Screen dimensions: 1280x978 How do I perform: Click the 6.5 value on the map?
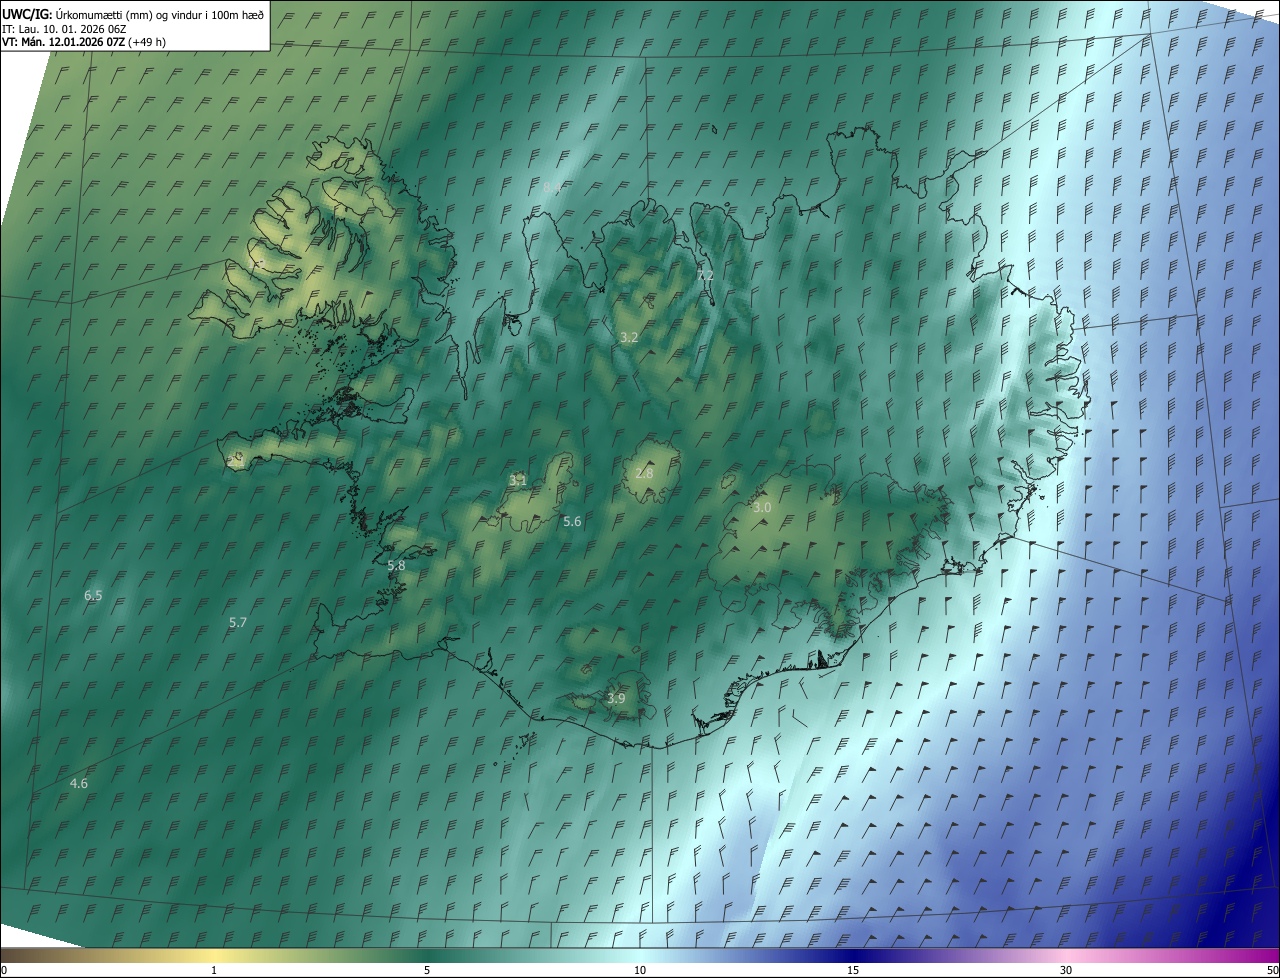click(93, 595)
